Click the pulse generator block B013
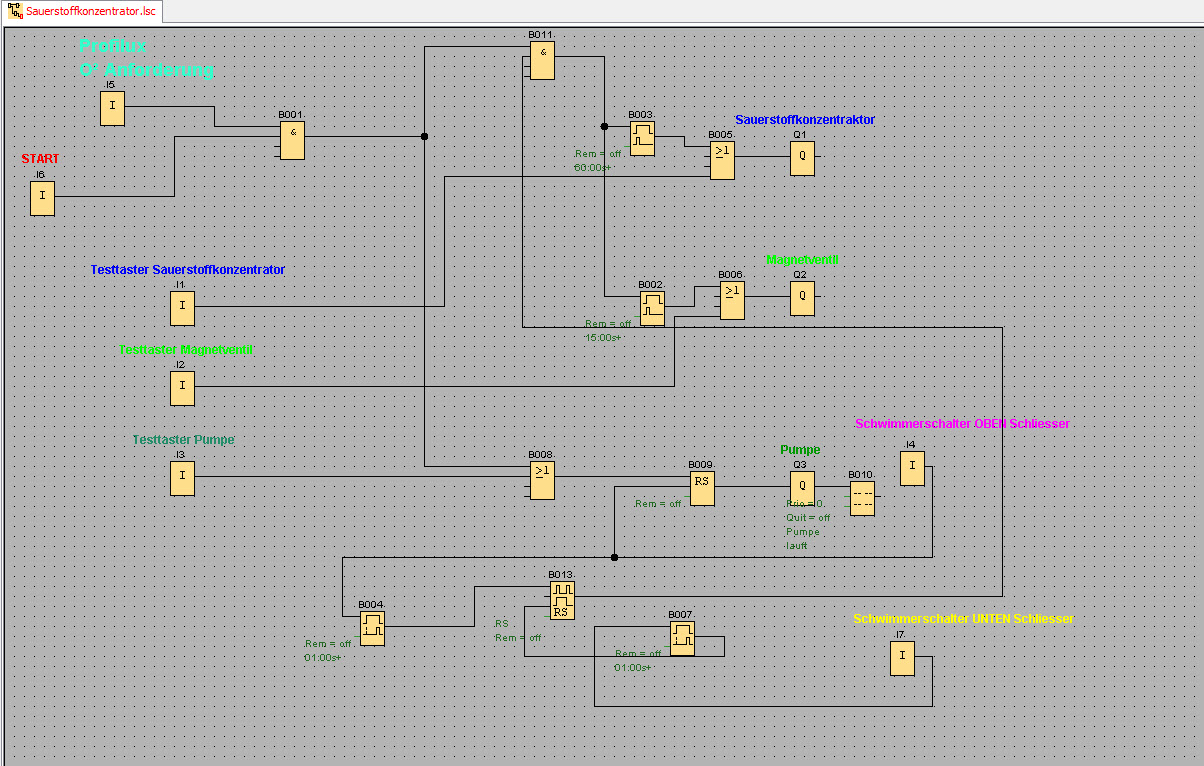Screen dimensions: 1204x766 (x=562, y=600)
